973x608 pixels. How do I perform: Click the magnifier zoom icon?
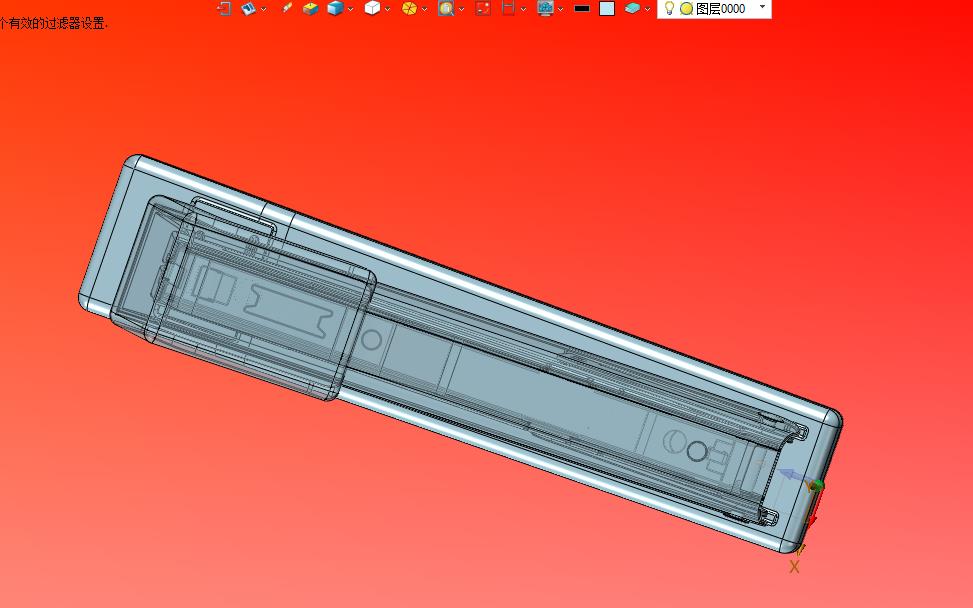point(446,8)
